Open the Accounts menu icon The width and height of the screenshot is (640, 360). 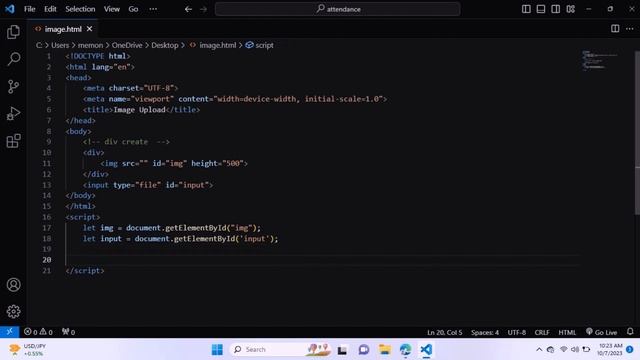[13, 284]
